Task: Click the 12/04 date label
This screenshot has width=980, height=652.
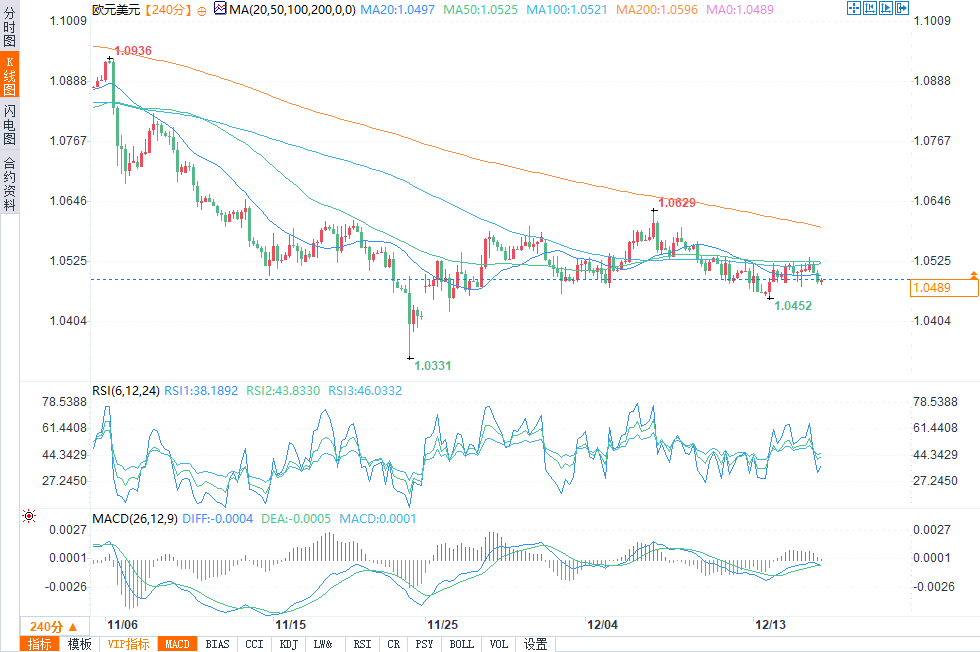Action: click(x=602, y=624)
